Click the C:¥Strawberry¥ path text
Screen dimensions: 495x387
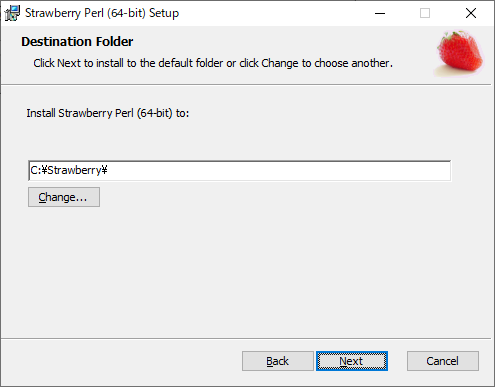[x=69, y=170]
